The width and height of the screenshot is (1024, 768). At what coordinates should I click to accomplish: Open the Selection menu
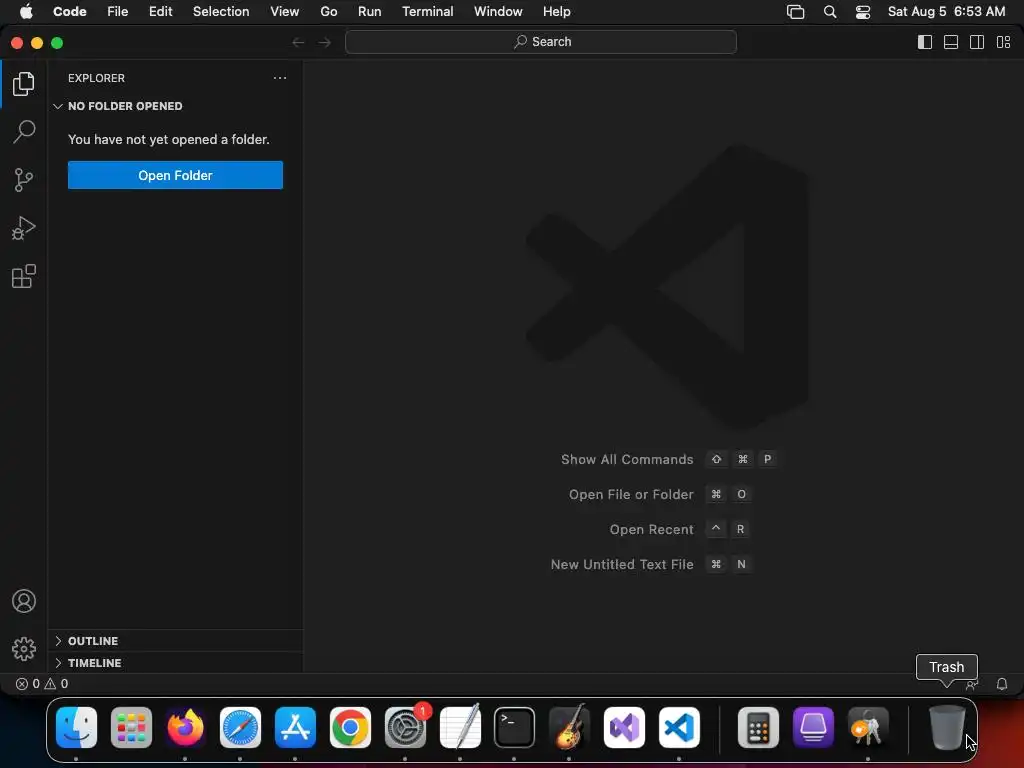coord(221,12)
